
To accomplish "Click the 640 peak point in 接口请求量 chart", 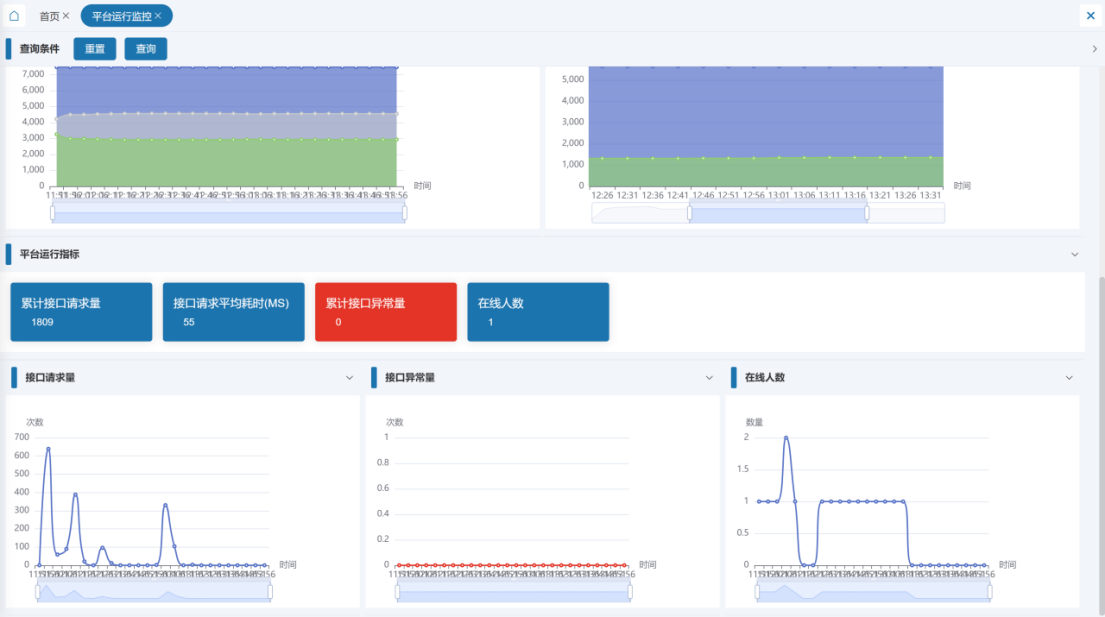I will click(x=48, y=449).
